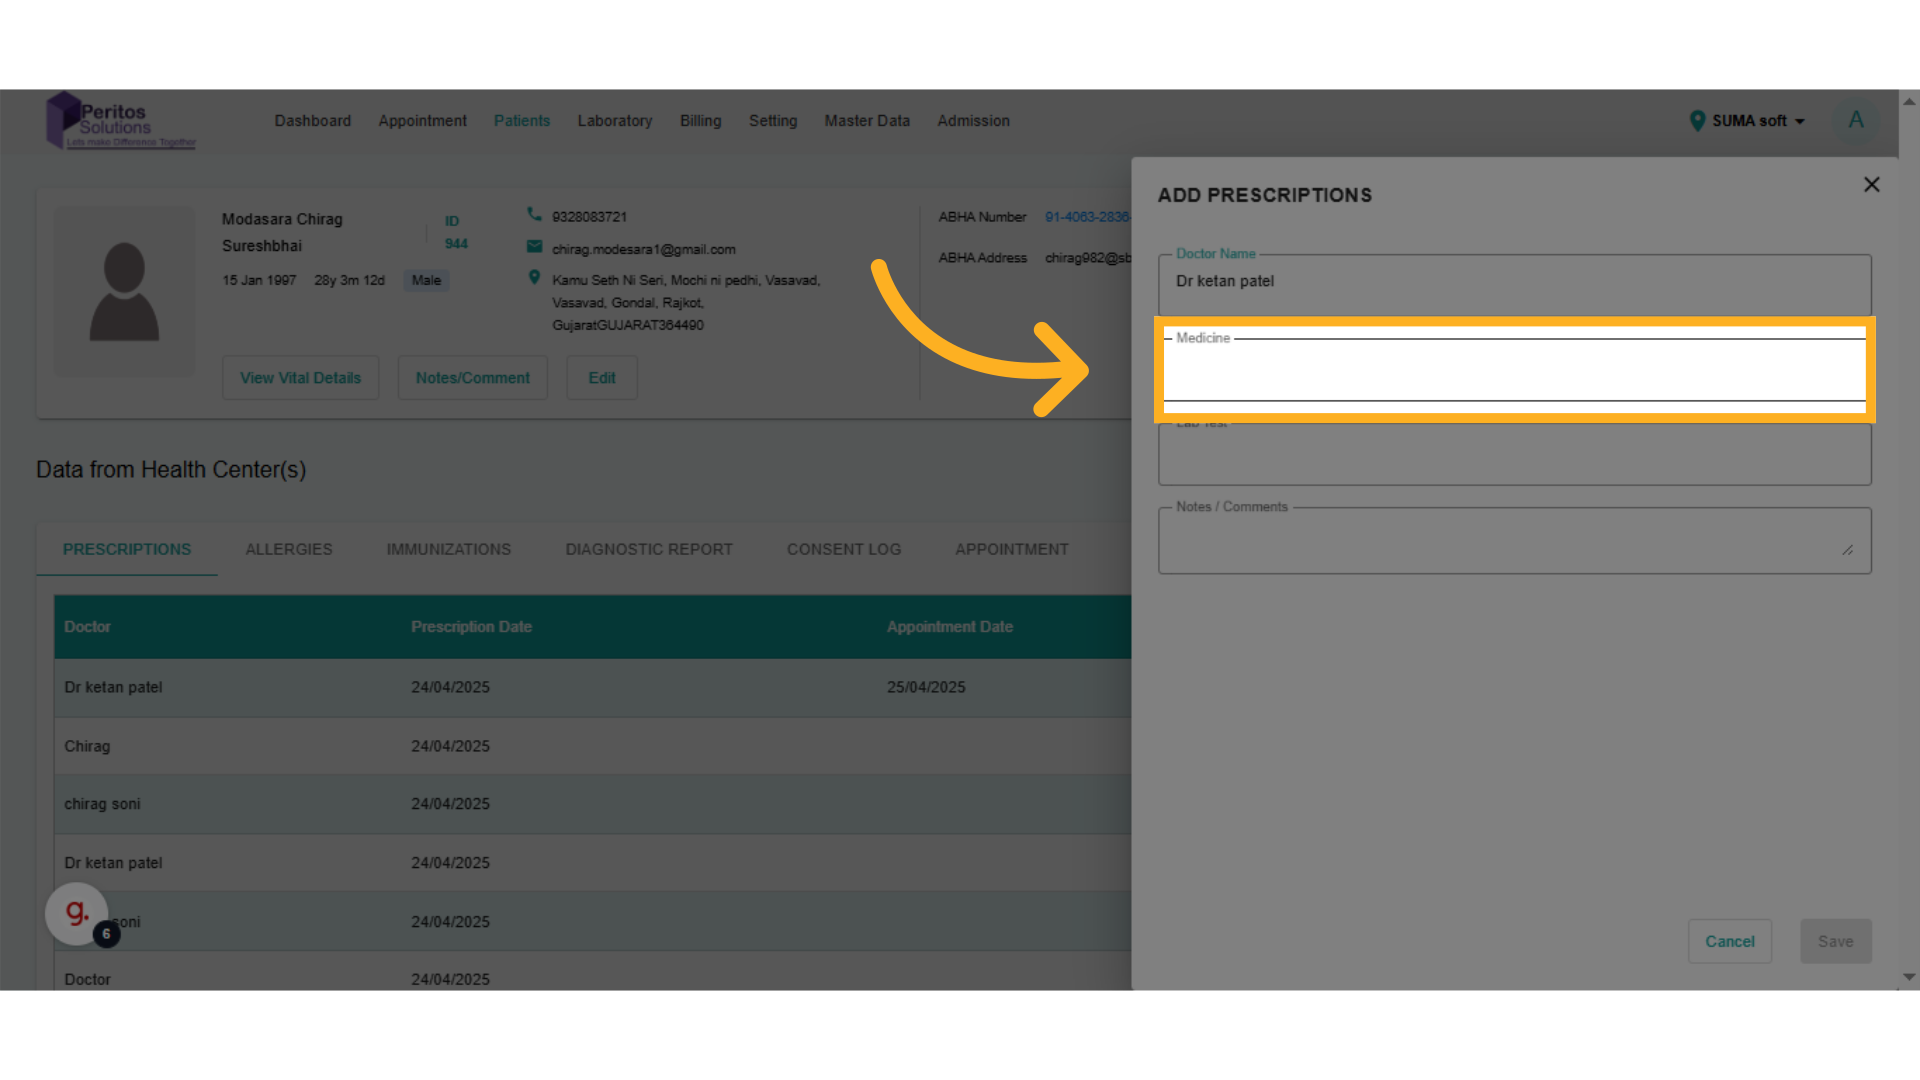Screen dimensions: 1920x1080
Task: Click the email envelope icon
Action: (x=534, y=247)
